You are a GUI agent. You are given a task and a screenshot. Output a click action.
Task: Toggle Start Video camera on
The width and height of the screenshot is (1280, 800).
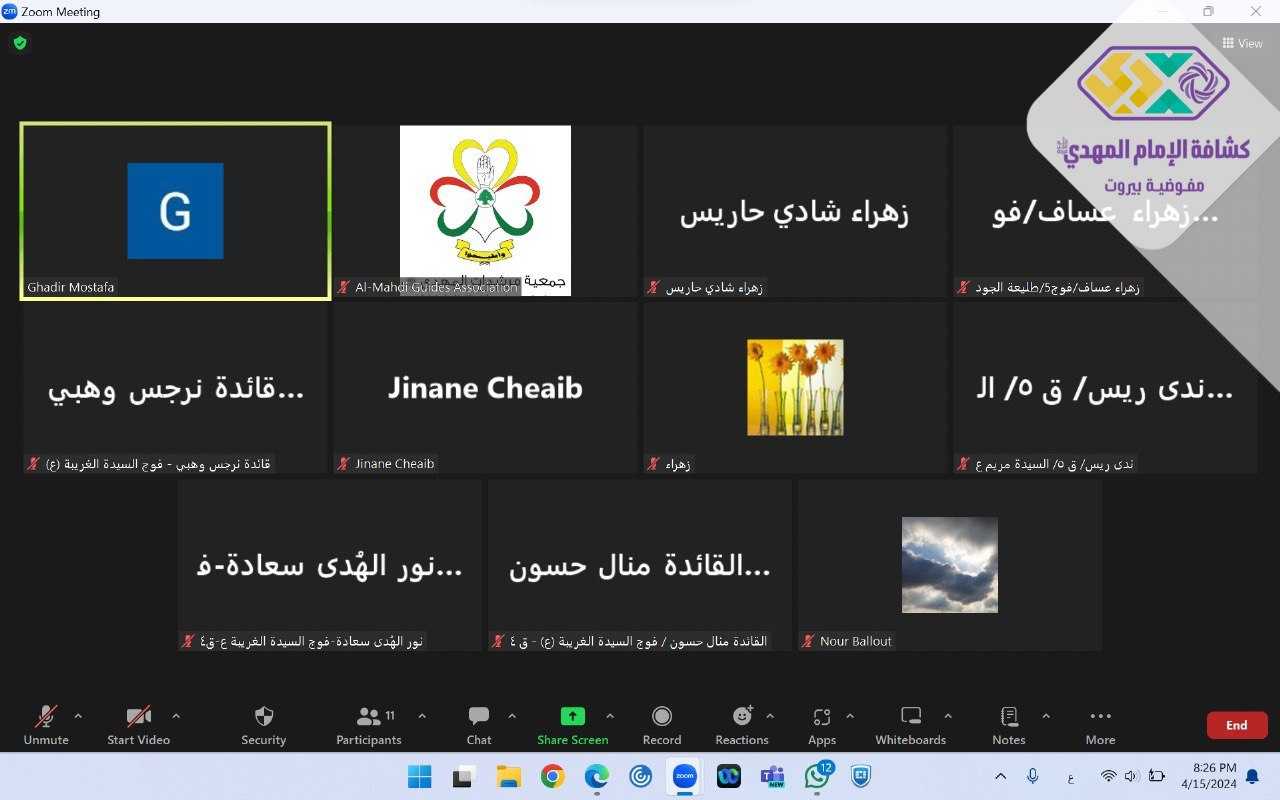(x=138, y=717)
